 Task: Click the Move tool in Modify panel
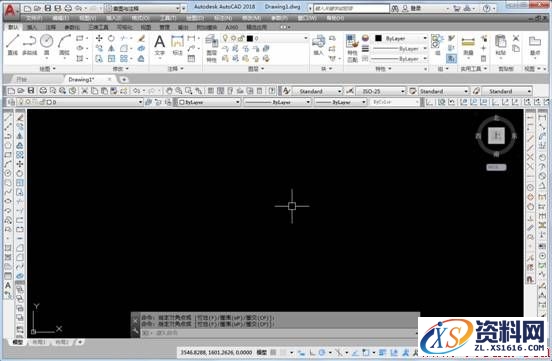coord(99,38)
